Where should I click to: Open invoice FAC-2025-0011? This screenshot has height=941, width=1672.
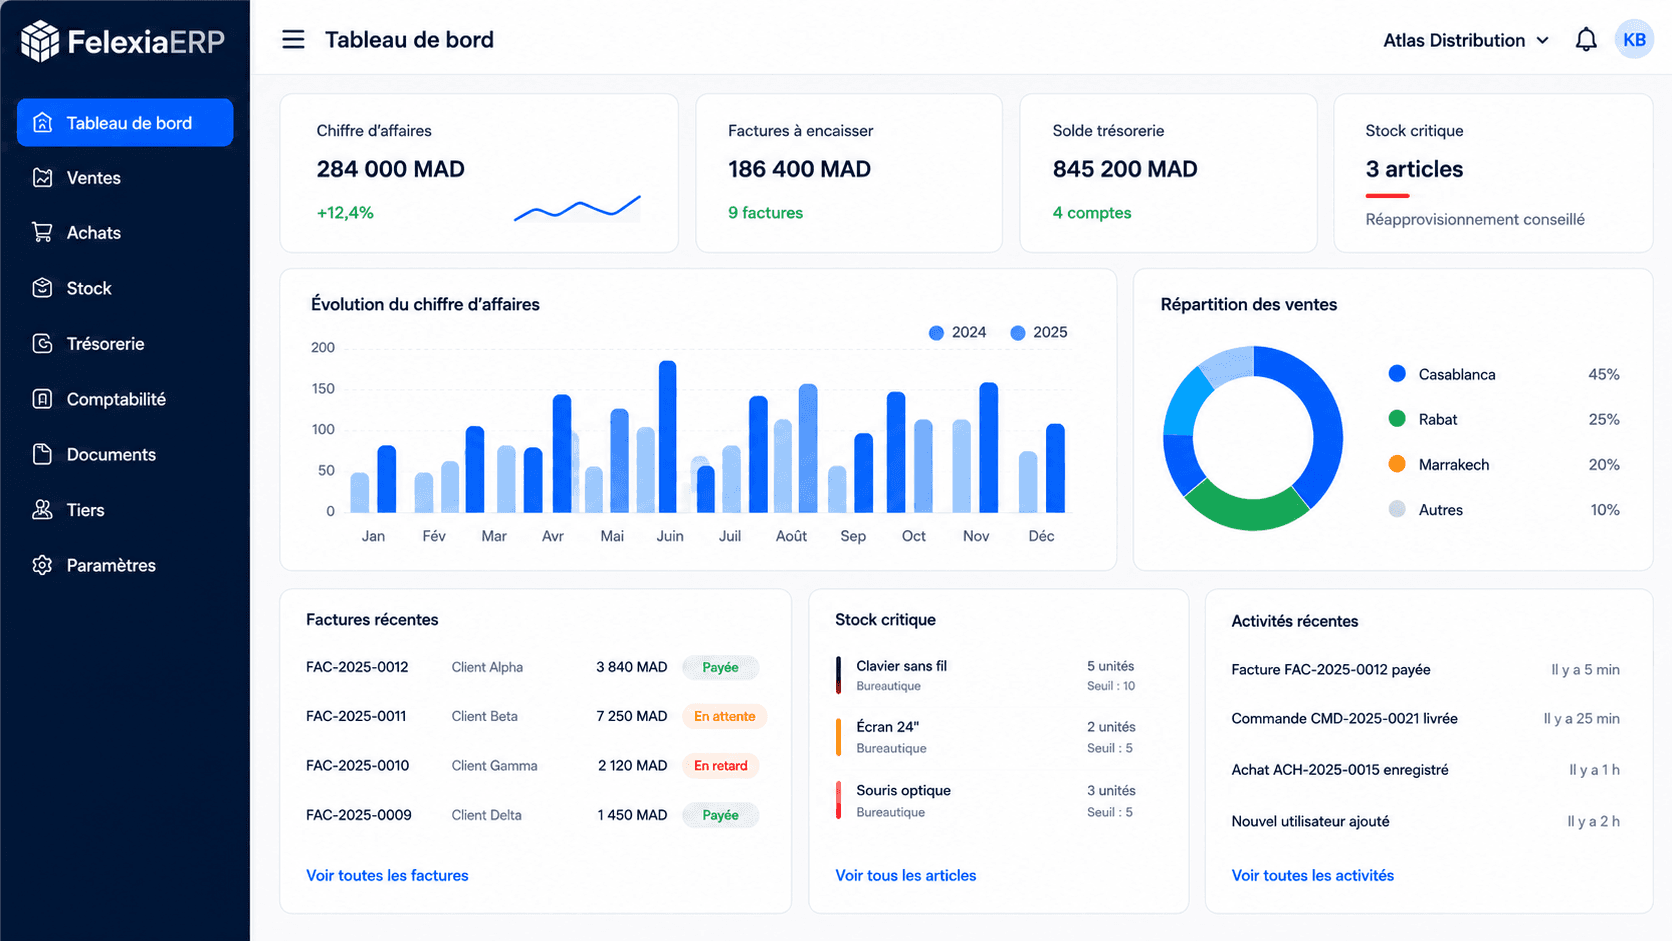356,716
